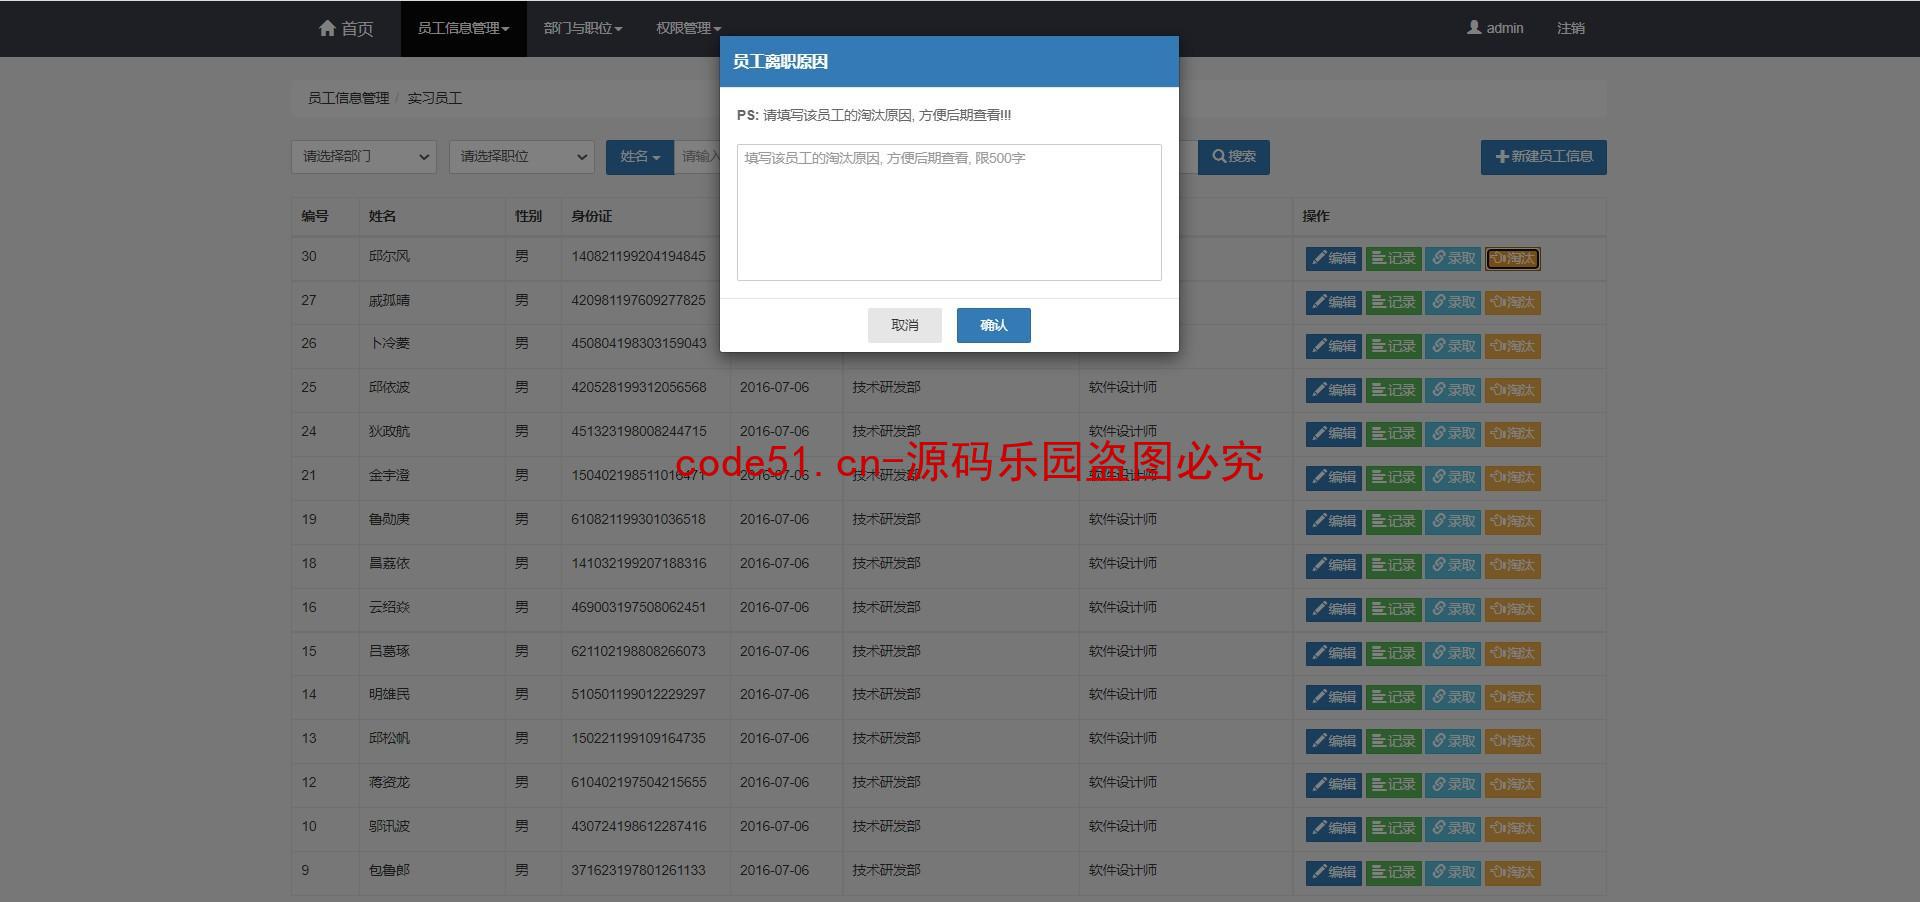Log out via 注销 link
The width and height of the screenshot is (1920, 902).
[1570, 28]
